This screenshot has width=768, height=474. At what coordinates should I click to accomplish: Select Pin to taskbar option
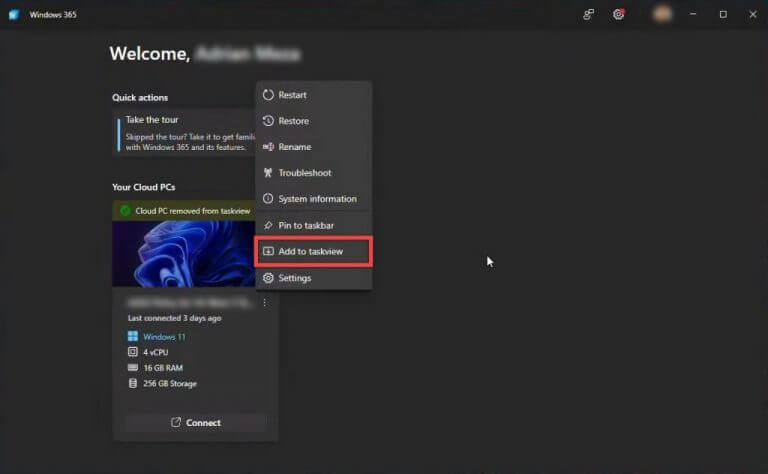[x=313, y=225]
